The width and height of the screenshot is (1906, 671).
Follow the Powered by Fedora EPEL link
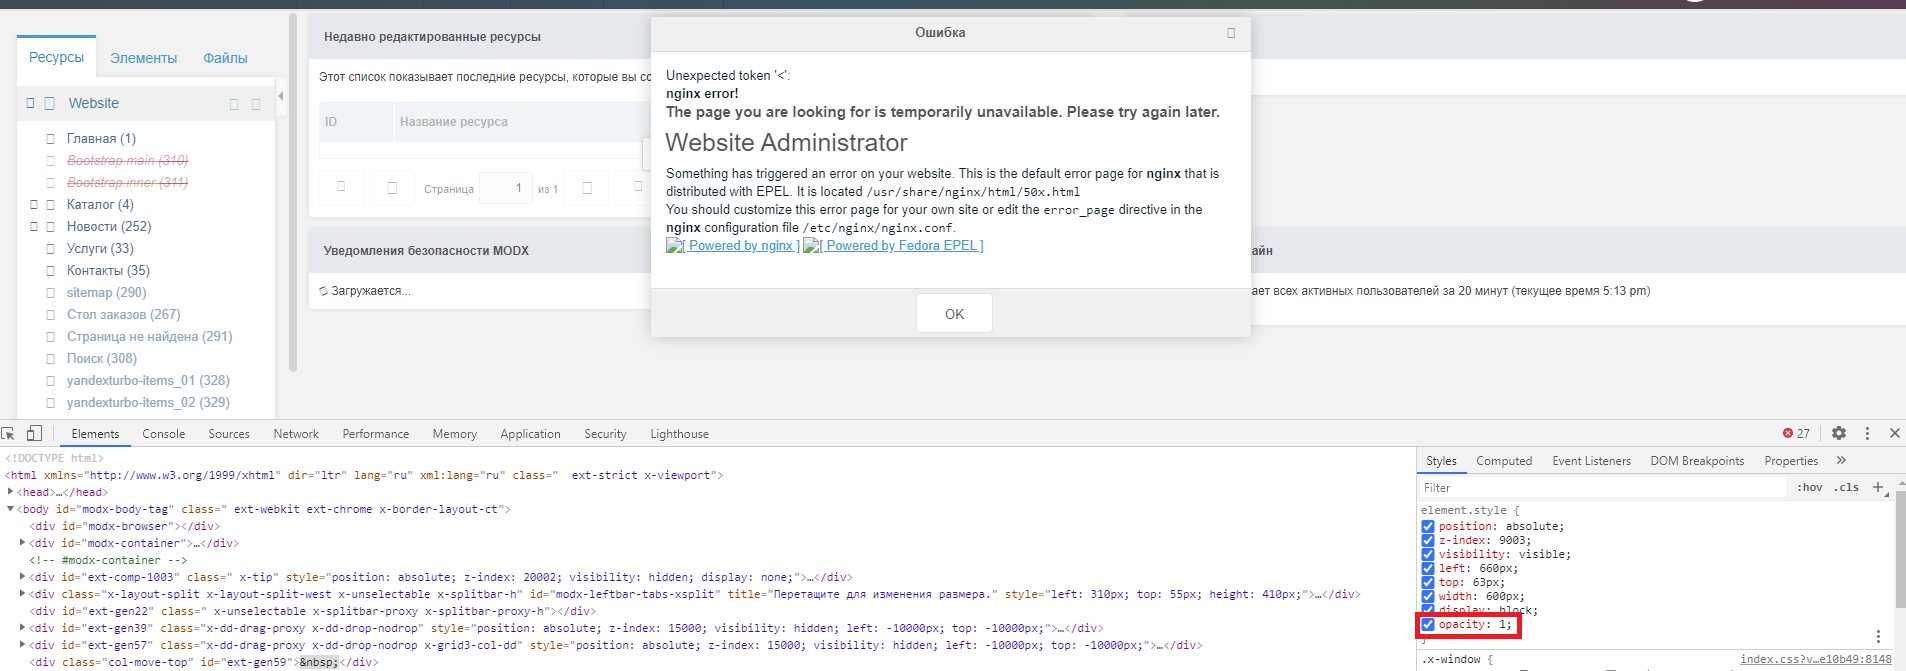894,246
